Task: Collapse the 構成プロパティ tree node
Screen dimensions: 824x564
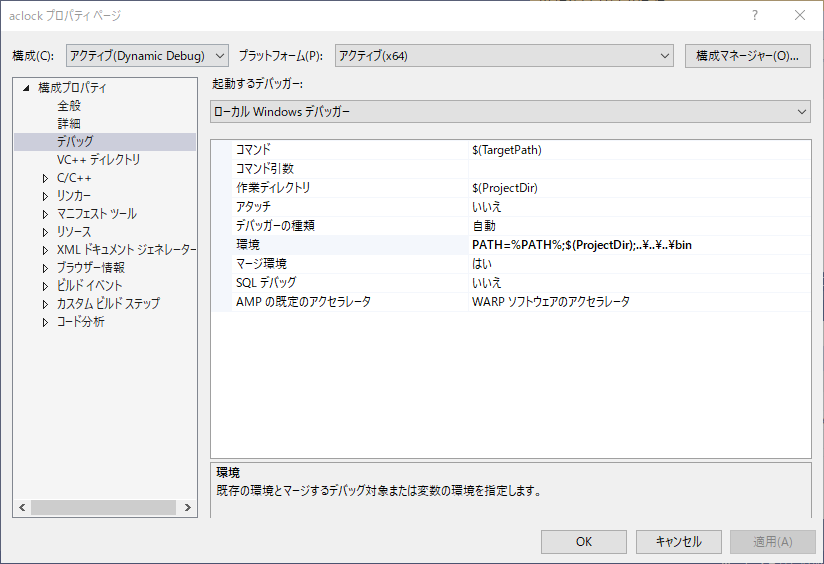Action: coord(27,88)
